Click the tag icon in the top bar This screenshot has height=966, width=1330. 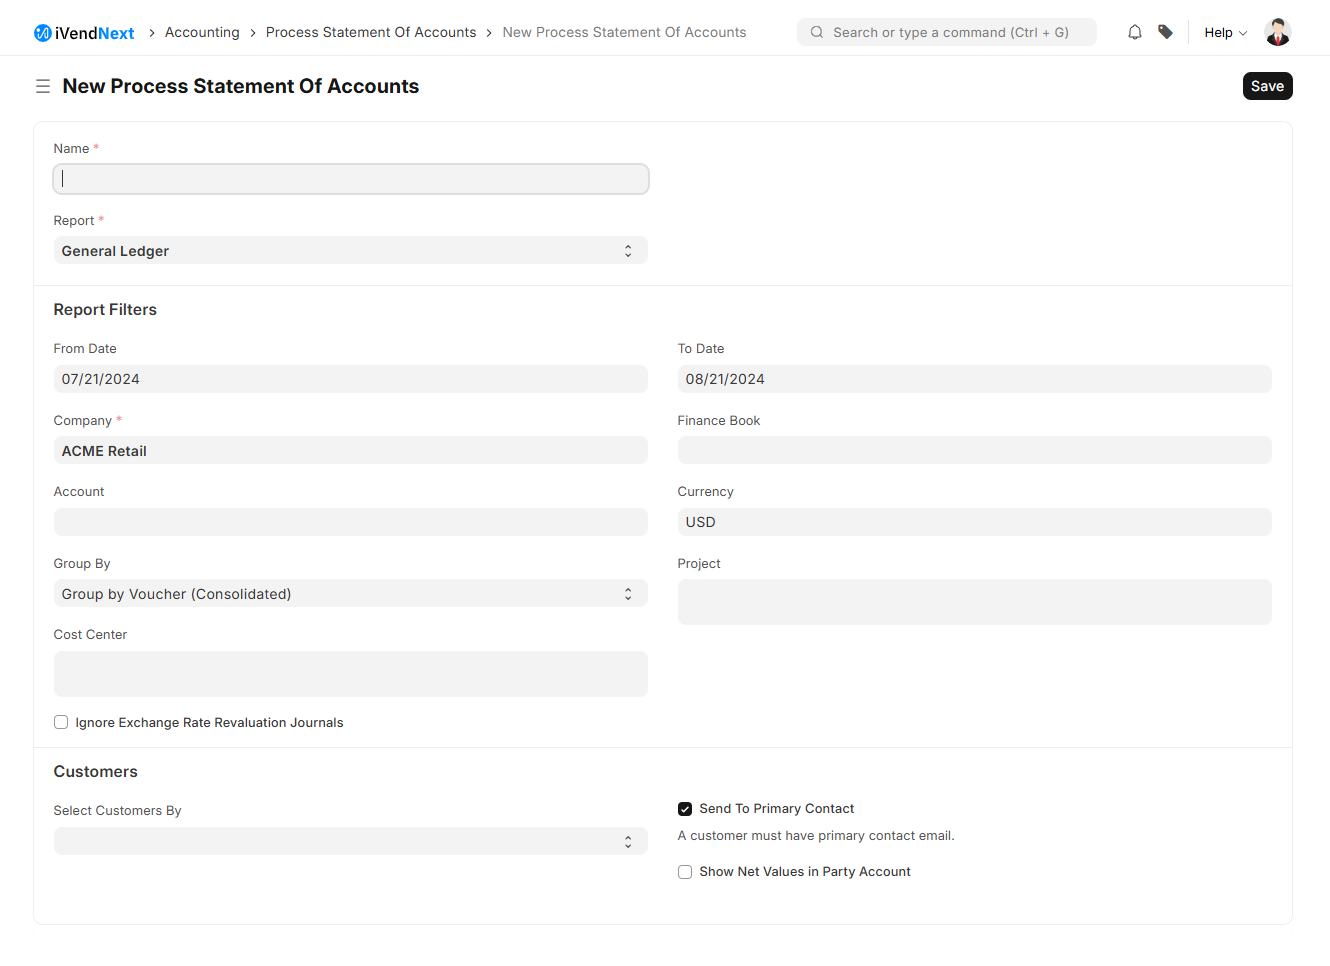pyautogui.click(x=1165, y=31)
